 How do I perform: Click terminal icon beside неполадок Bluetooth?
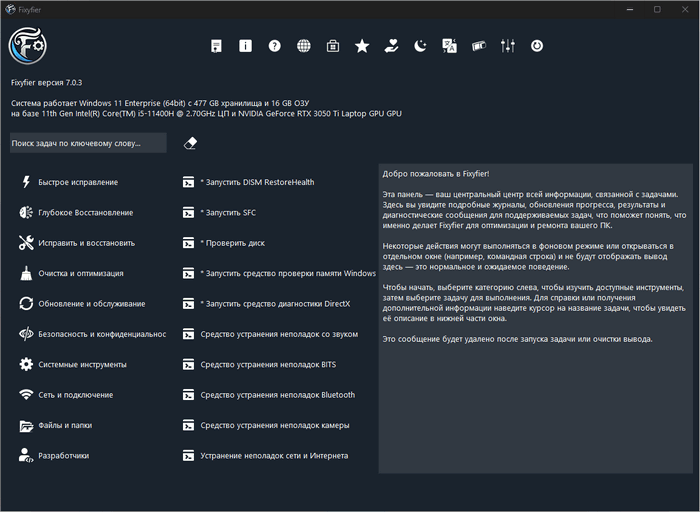[188, 395]
